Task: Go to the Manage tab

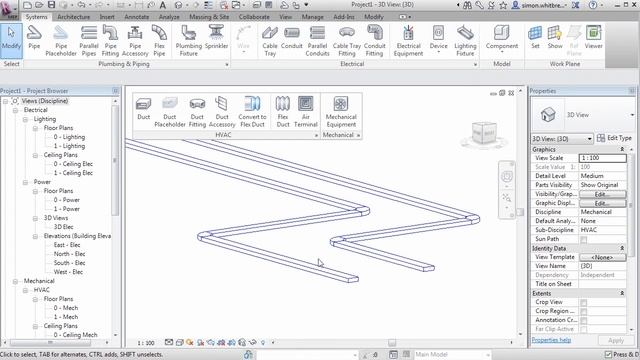Action: (x=313, y=17)
